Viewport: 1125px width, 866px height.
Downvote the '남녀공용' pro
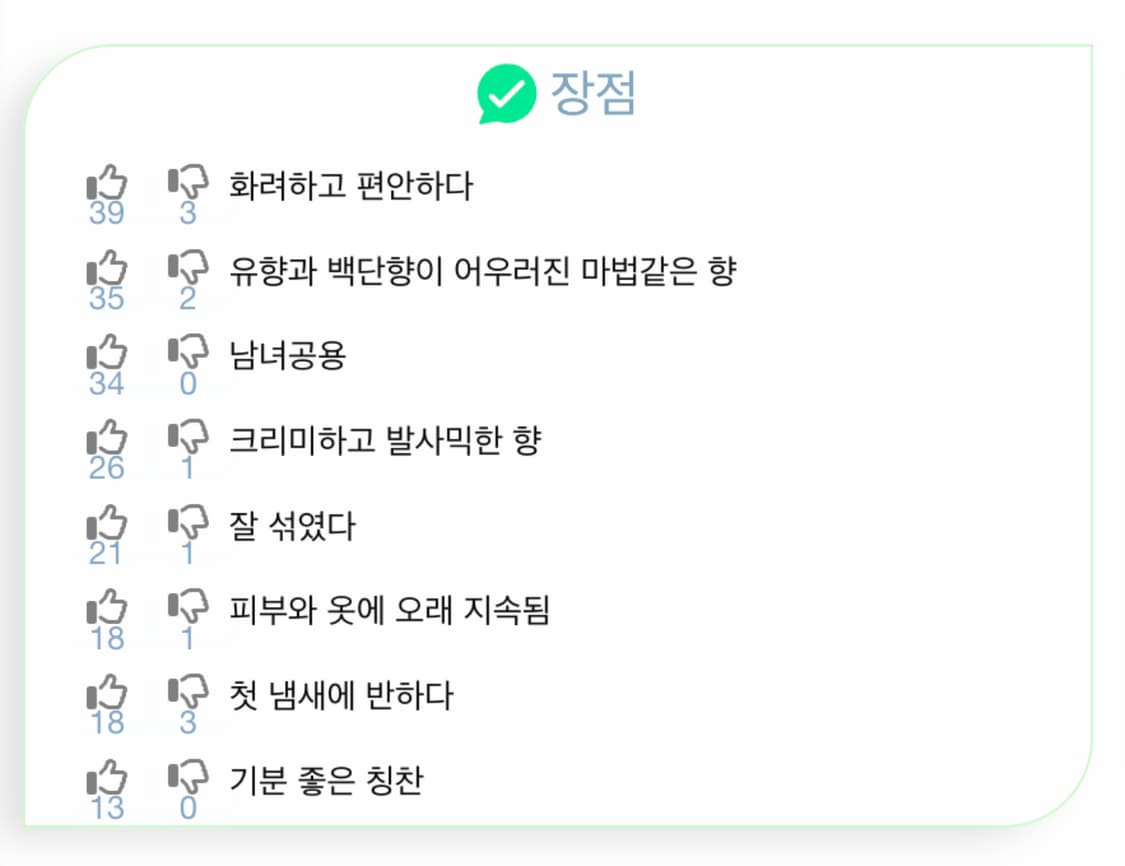point(188,352)
